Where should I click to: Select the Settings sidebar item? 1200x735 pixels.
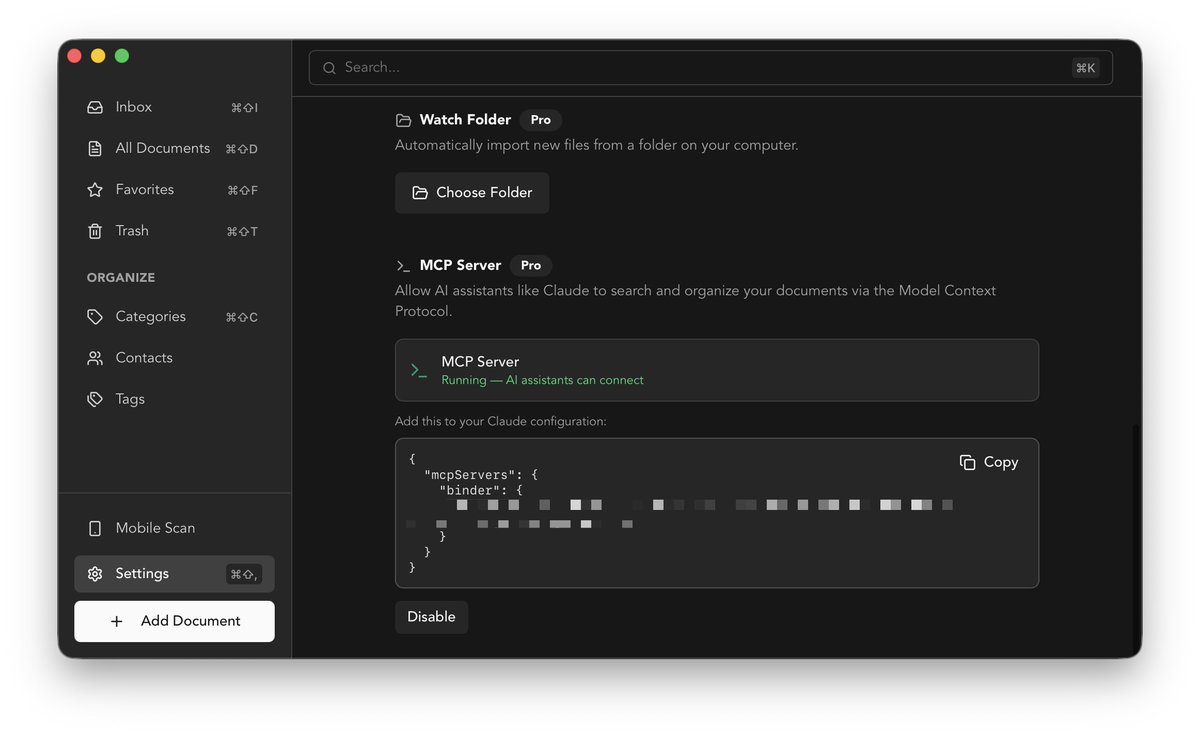[174, 574]
